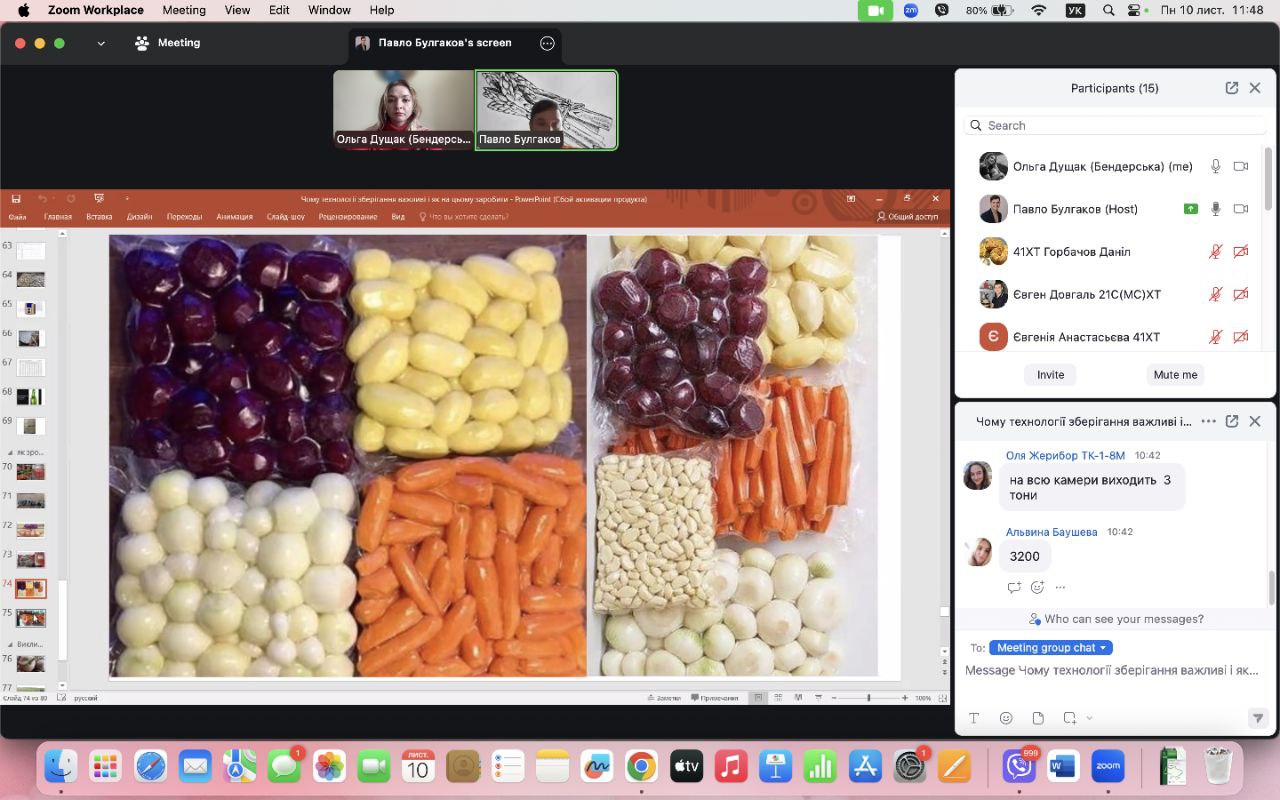Open the Help menu in menu bar

pyautogui.click(x=382, y=10)
